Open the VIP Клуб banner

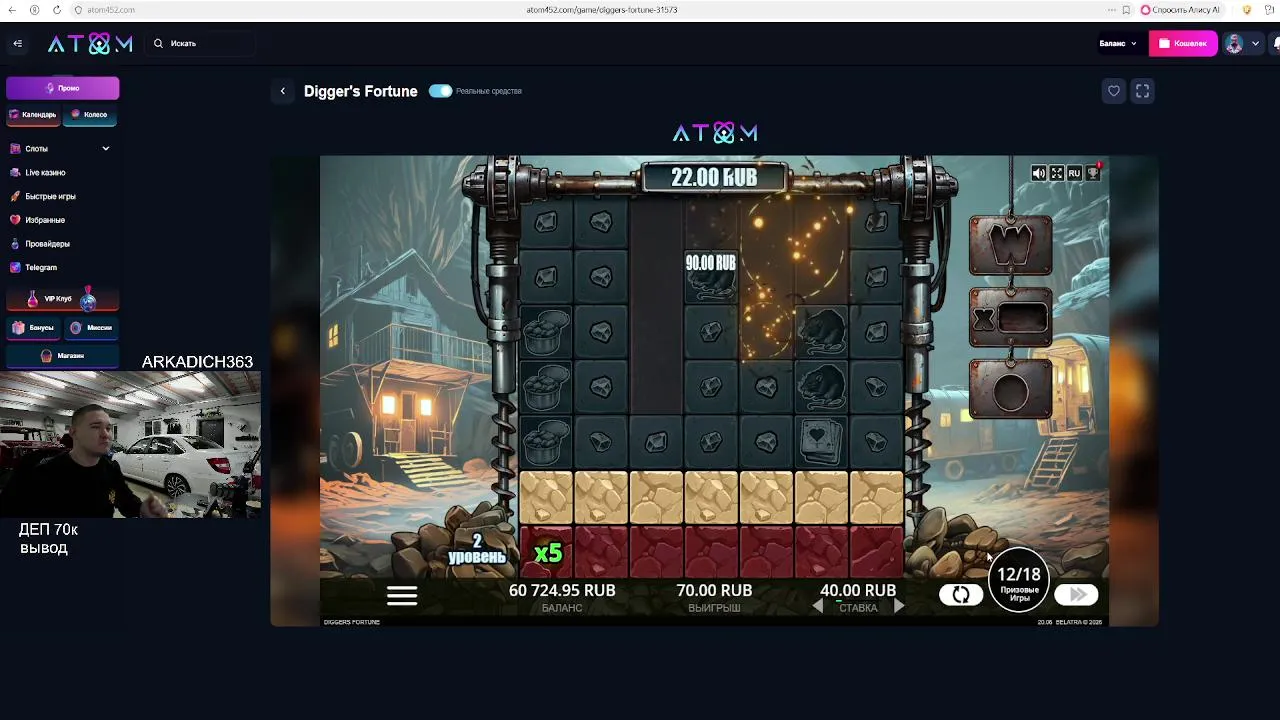(63, 298)
